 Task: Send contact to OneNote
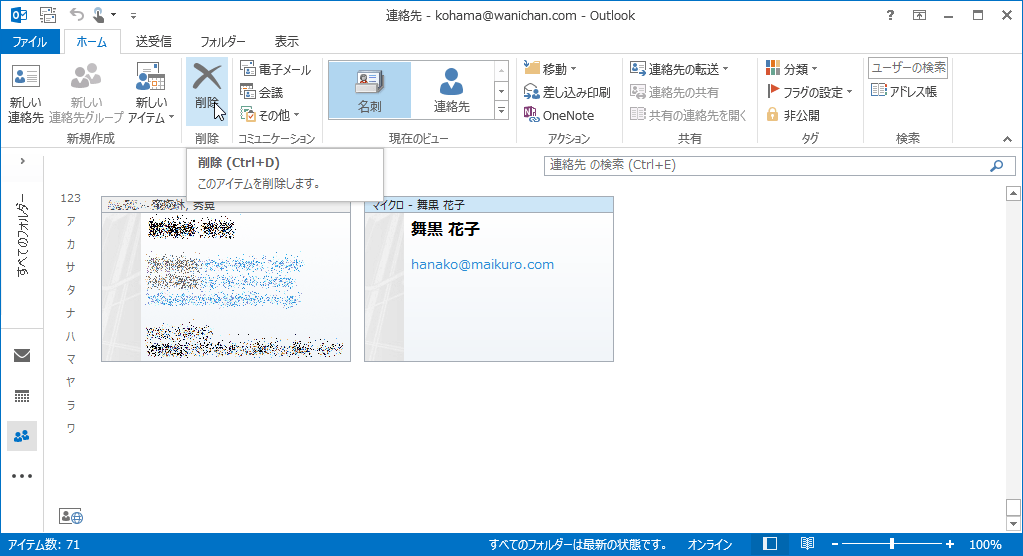point(559,115)
